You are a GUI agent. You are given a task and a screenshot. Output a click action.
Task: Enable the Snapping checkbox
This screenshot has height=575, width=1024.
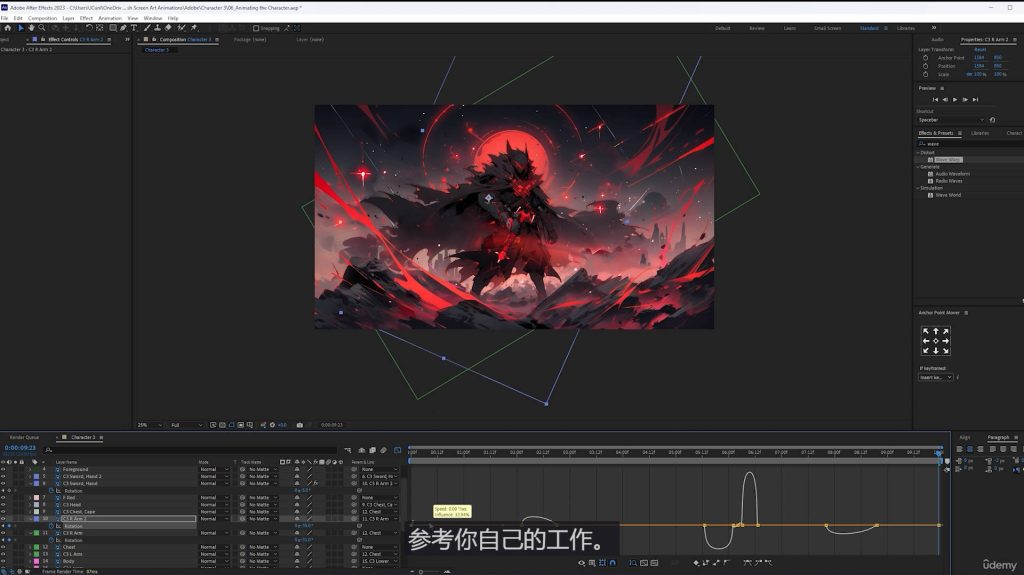(x=256, y=28)
